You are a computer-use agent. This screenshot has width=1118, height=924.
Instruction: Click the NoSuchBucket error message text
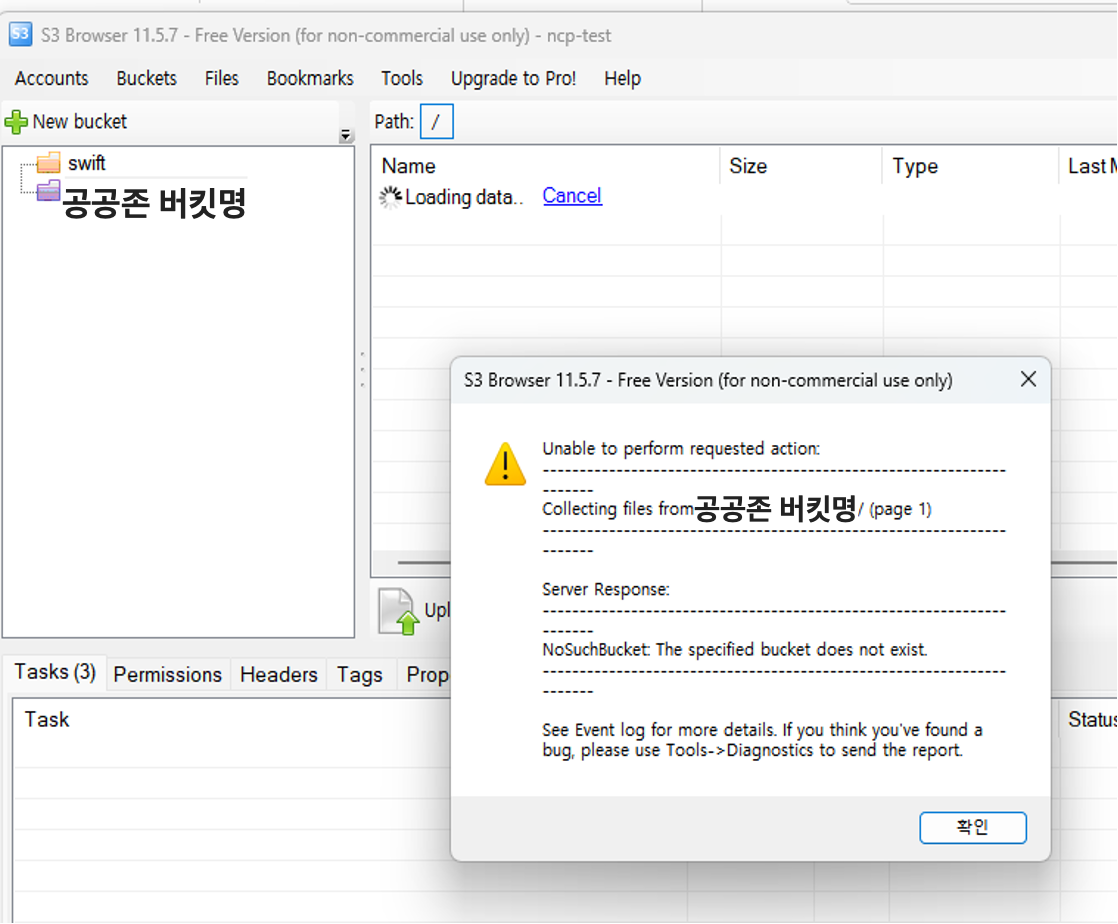pos(734,650)
